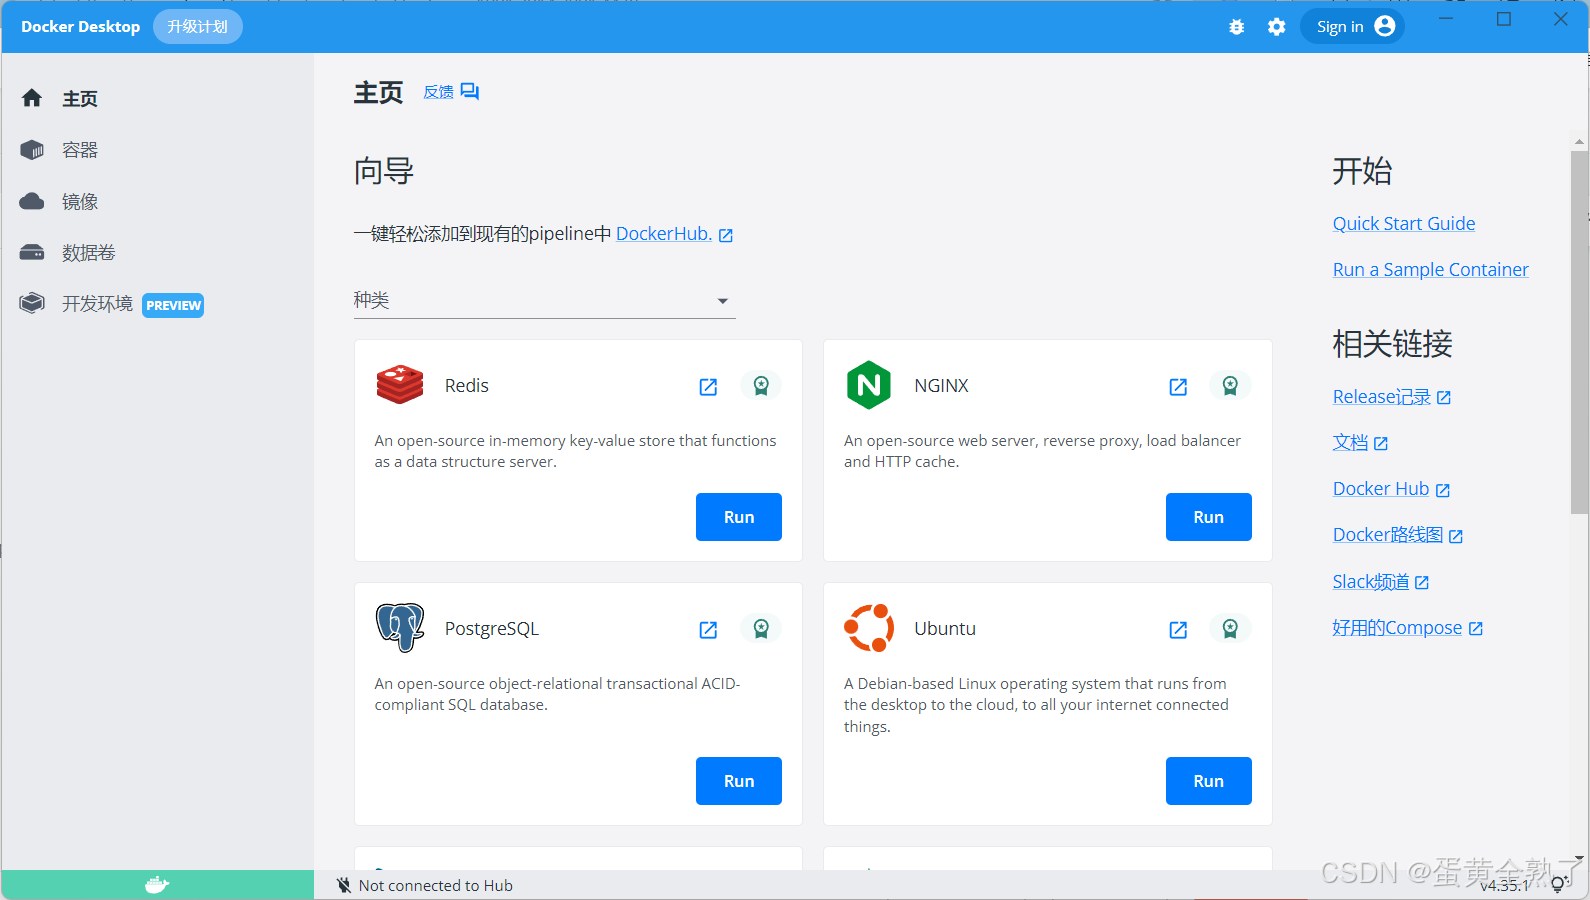The height and width of the screenshot is (900, 1590).
Task: Click the 开发环境 dev environments icon
Action: point(32,303)
